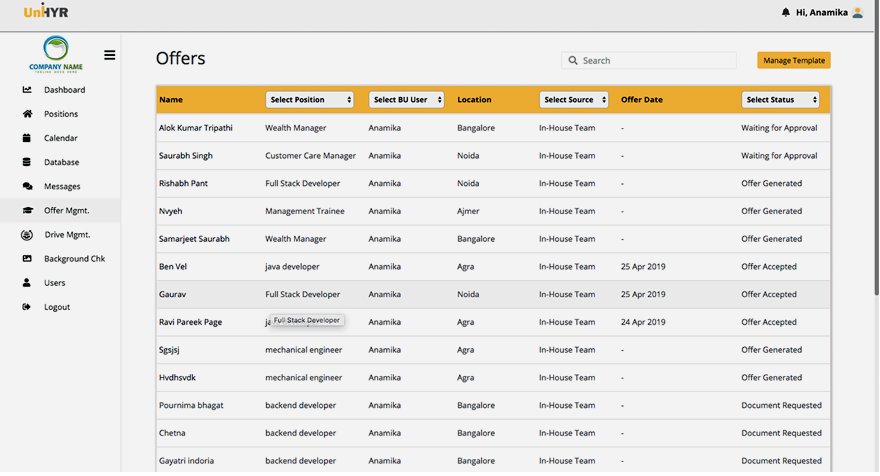Click the Dashboard chart icon
Screen dimensions: 880x476
pyautogui.click(x=27, y=90)
